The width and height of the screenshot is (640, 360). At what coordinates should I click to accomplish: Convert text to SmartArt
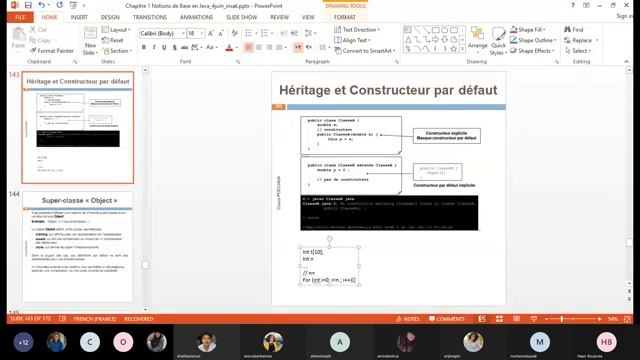[365, 51]
